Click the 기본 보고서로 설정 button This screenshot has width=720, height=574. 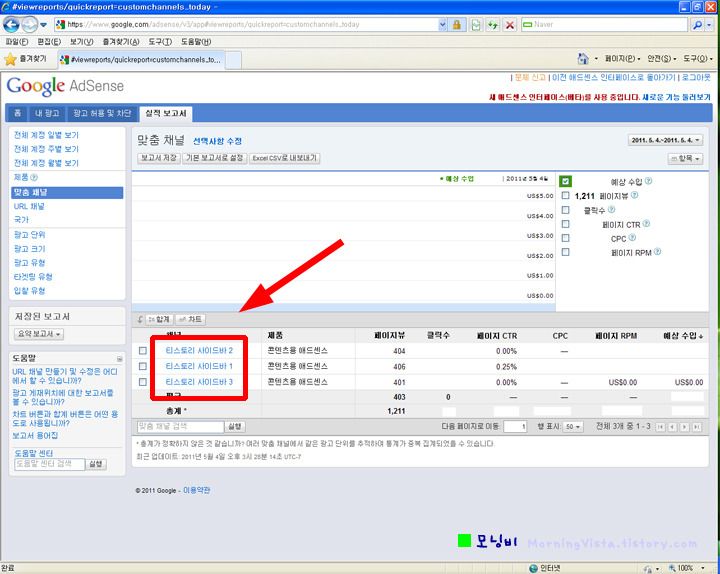[214, 158]
